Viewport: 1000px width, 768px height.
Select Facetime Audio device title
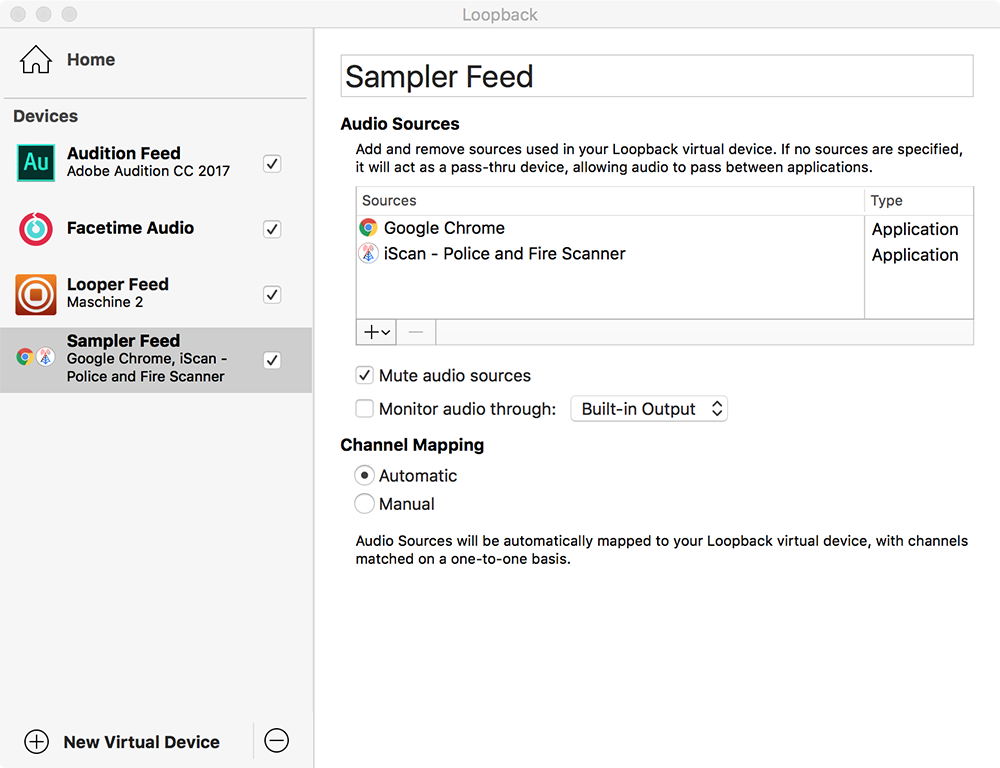[x=130, y=228]
